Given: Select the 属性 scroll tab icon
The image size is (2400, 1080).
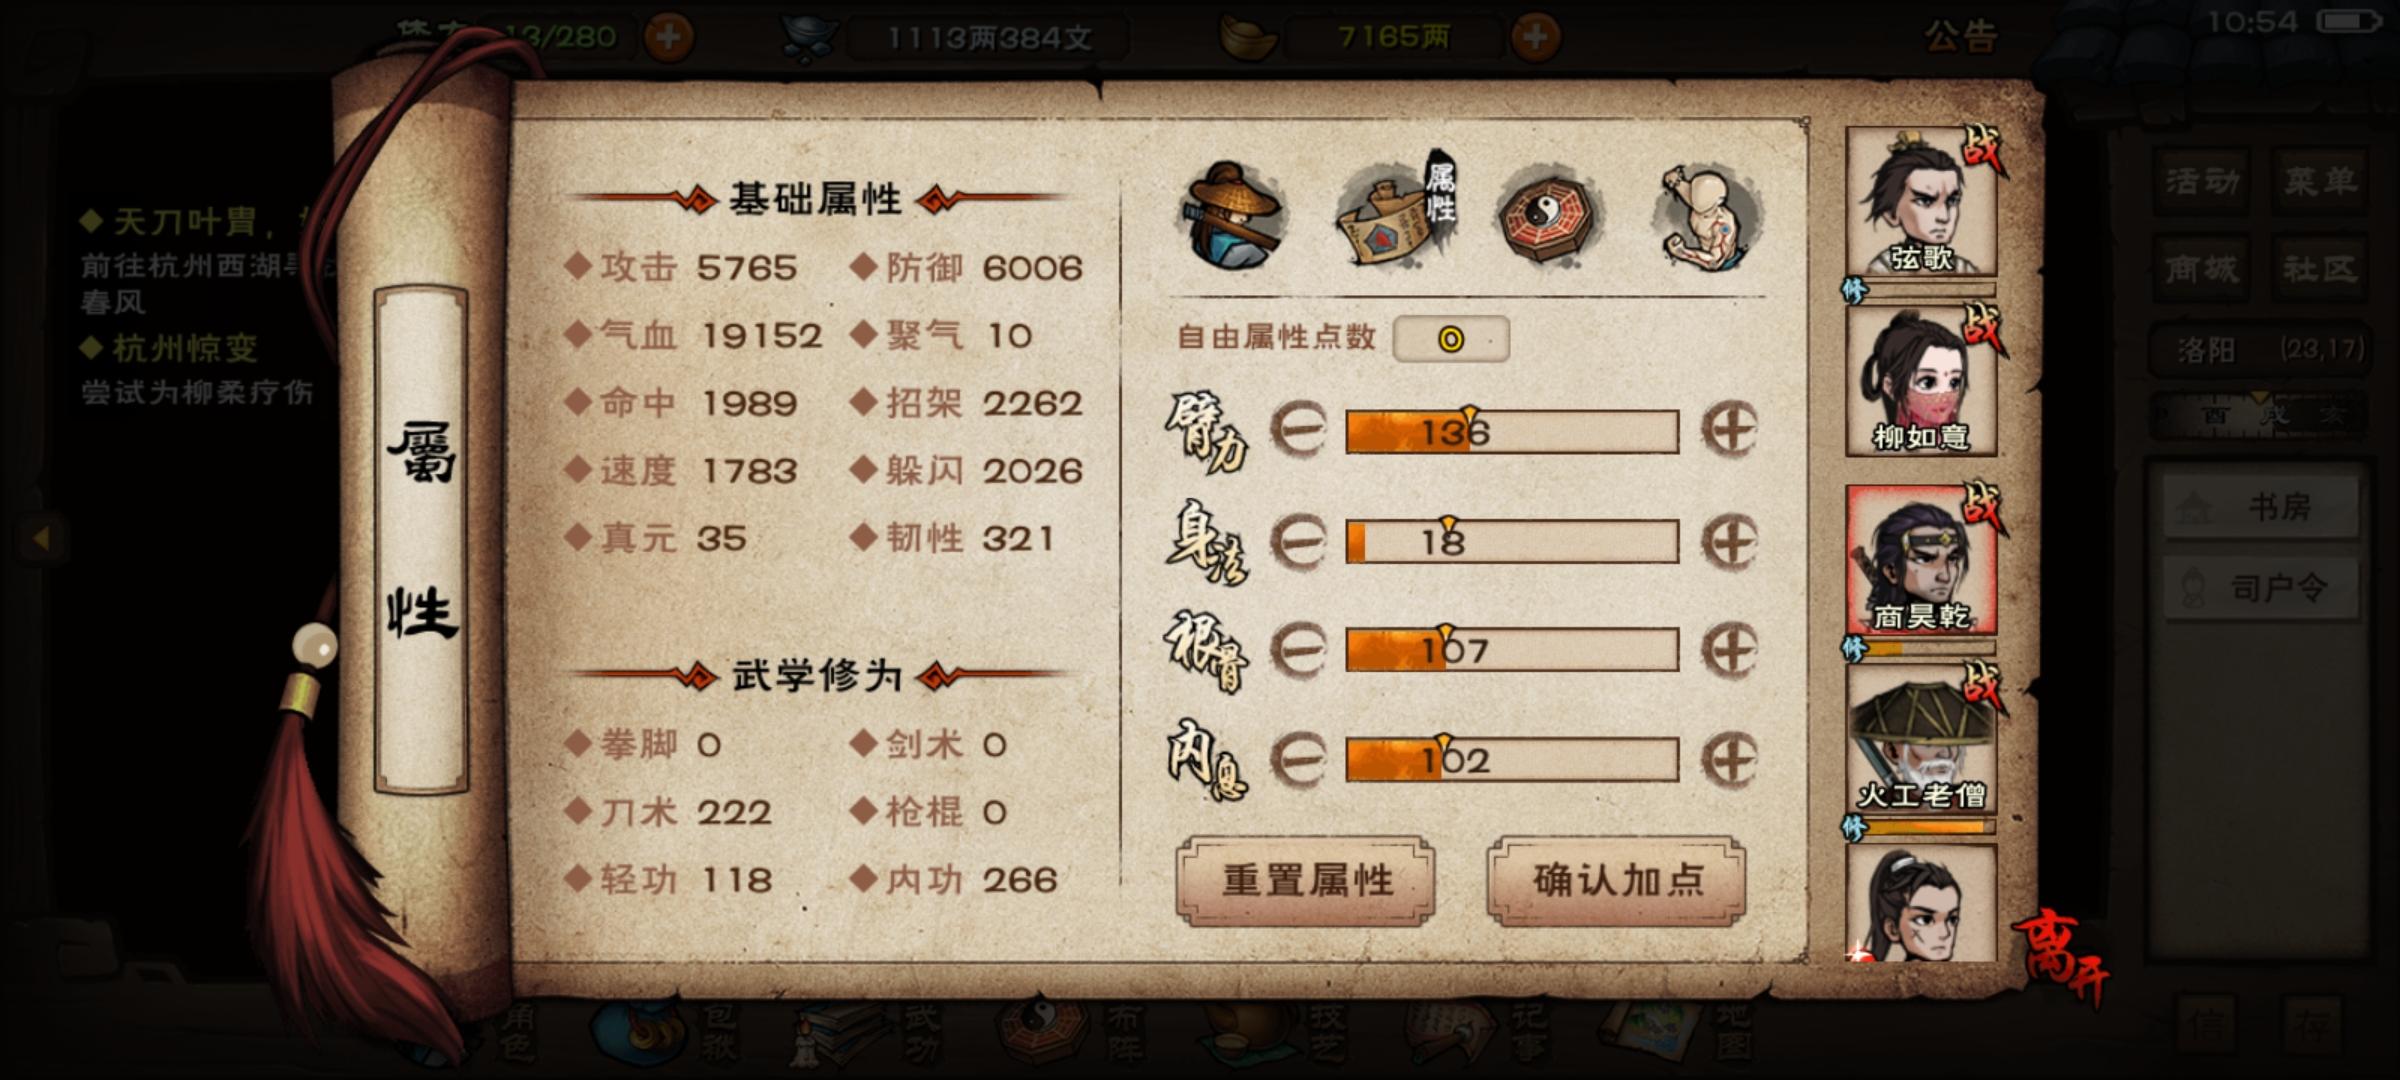Looking at the screenshot, I should [1398, 212].
